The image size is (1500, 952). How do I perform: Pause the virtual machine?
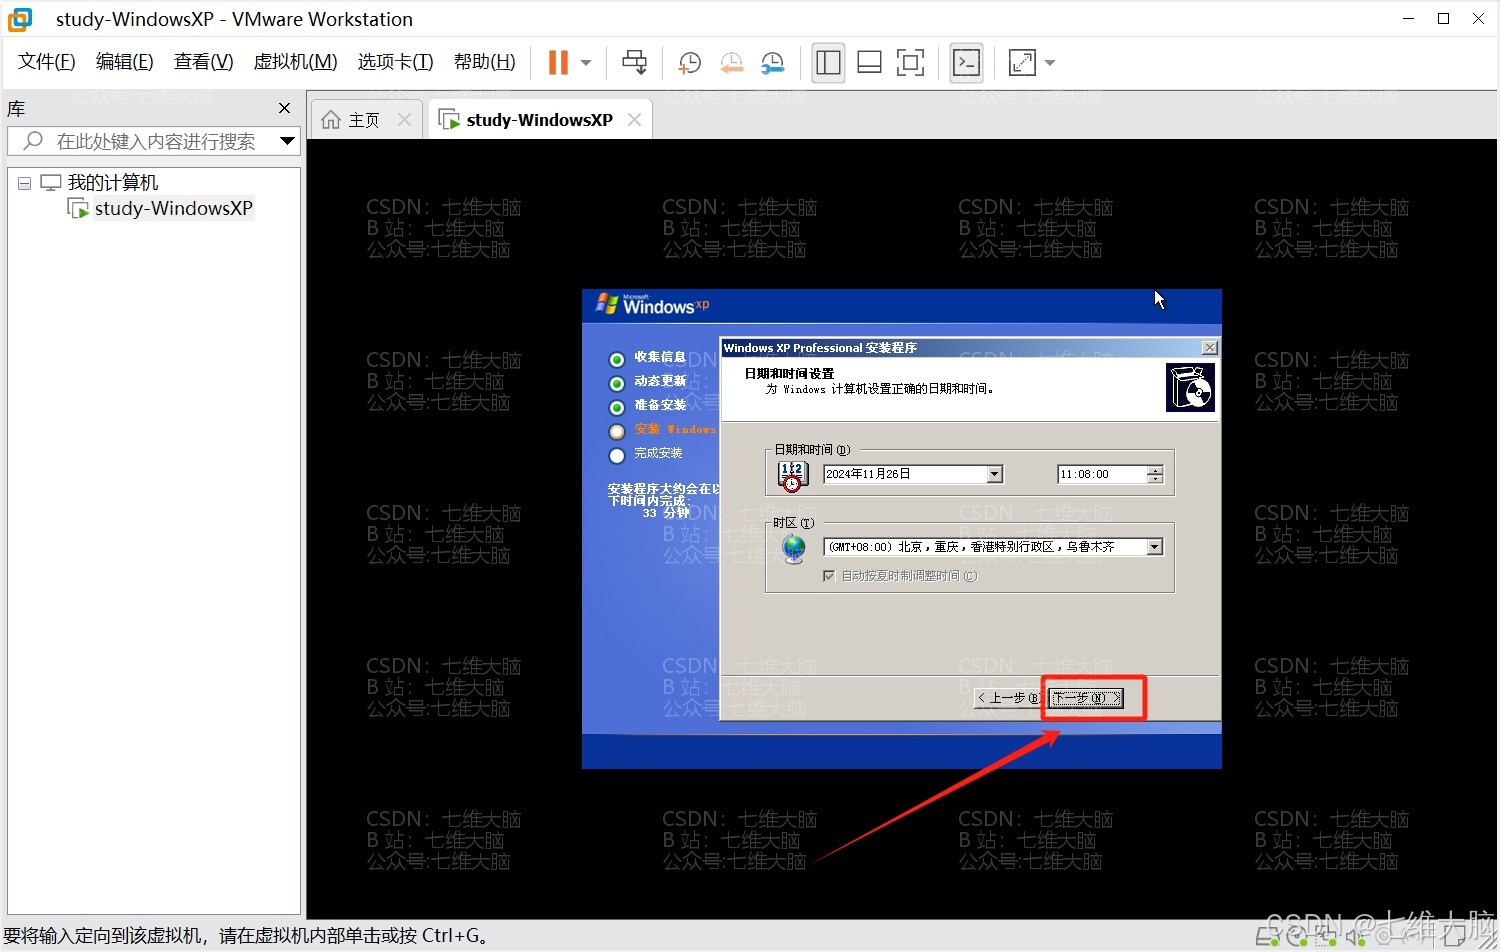point(558,62)
